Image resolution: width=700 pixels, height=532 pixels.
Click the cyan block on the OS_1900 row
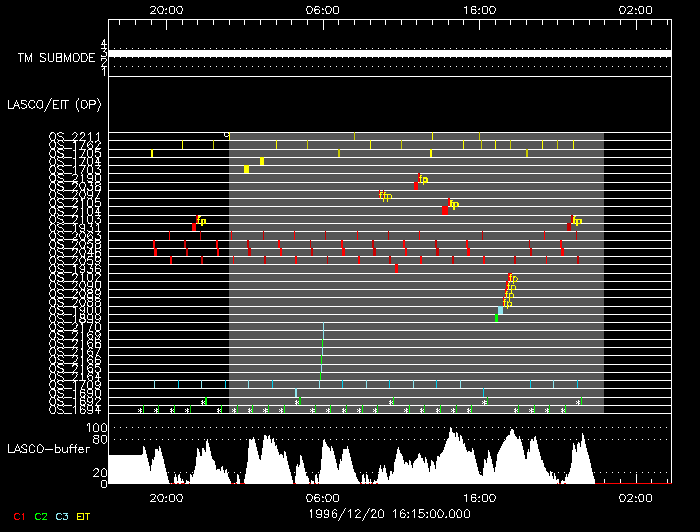tap(500, 311)
